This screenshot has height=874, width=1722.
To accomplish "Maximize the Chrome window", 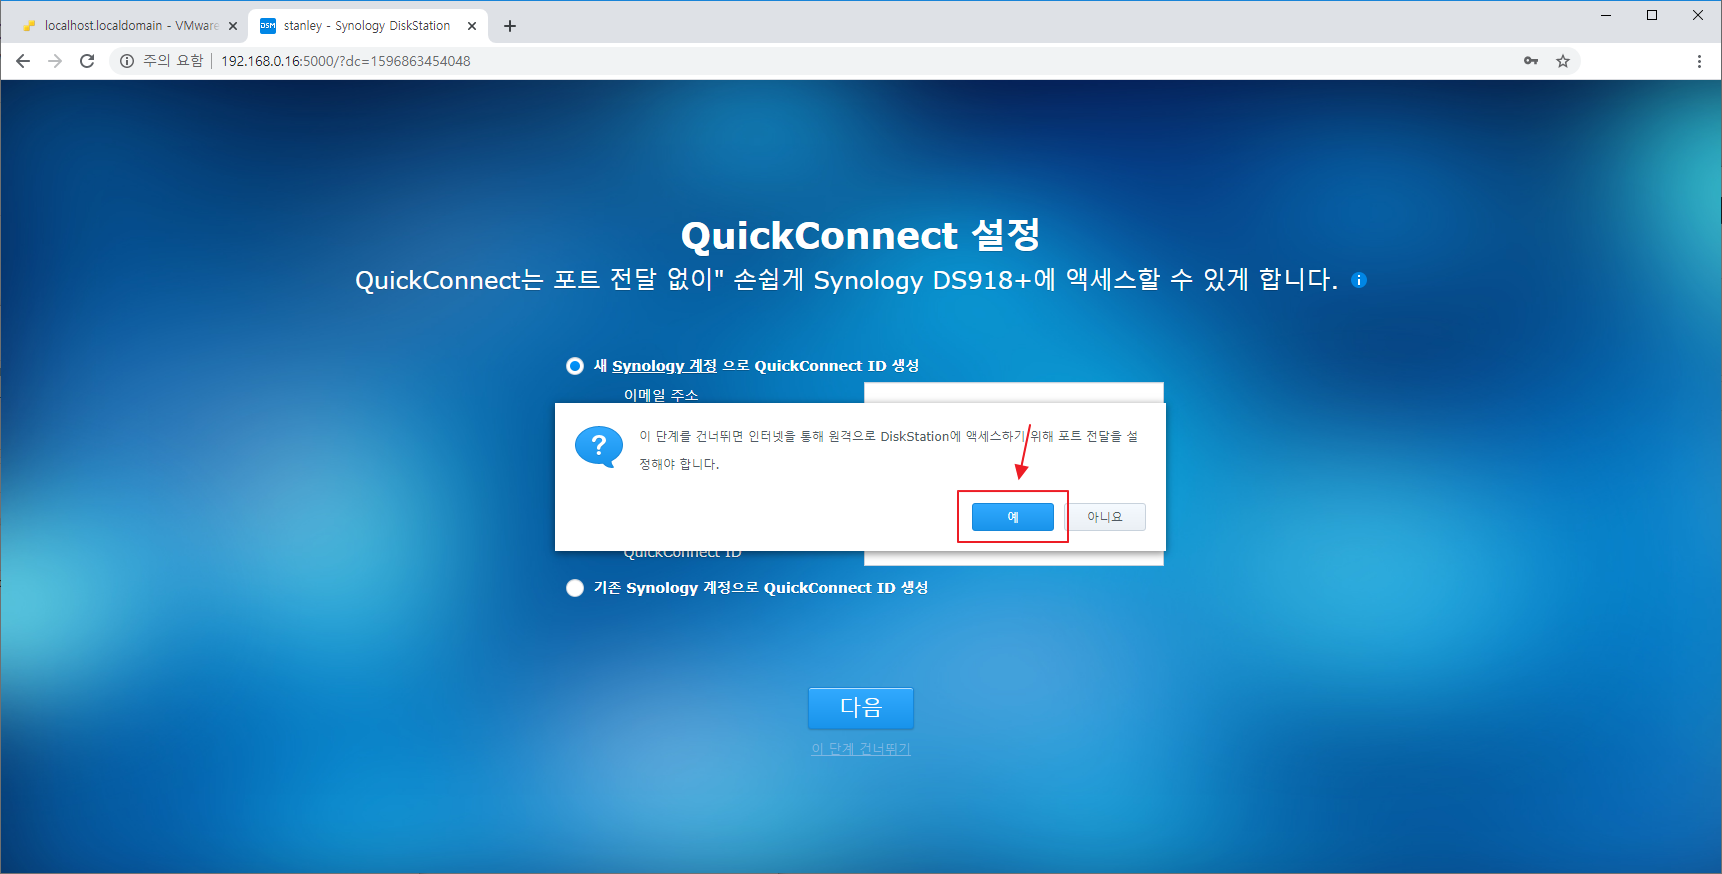I will coord(1652,15).
